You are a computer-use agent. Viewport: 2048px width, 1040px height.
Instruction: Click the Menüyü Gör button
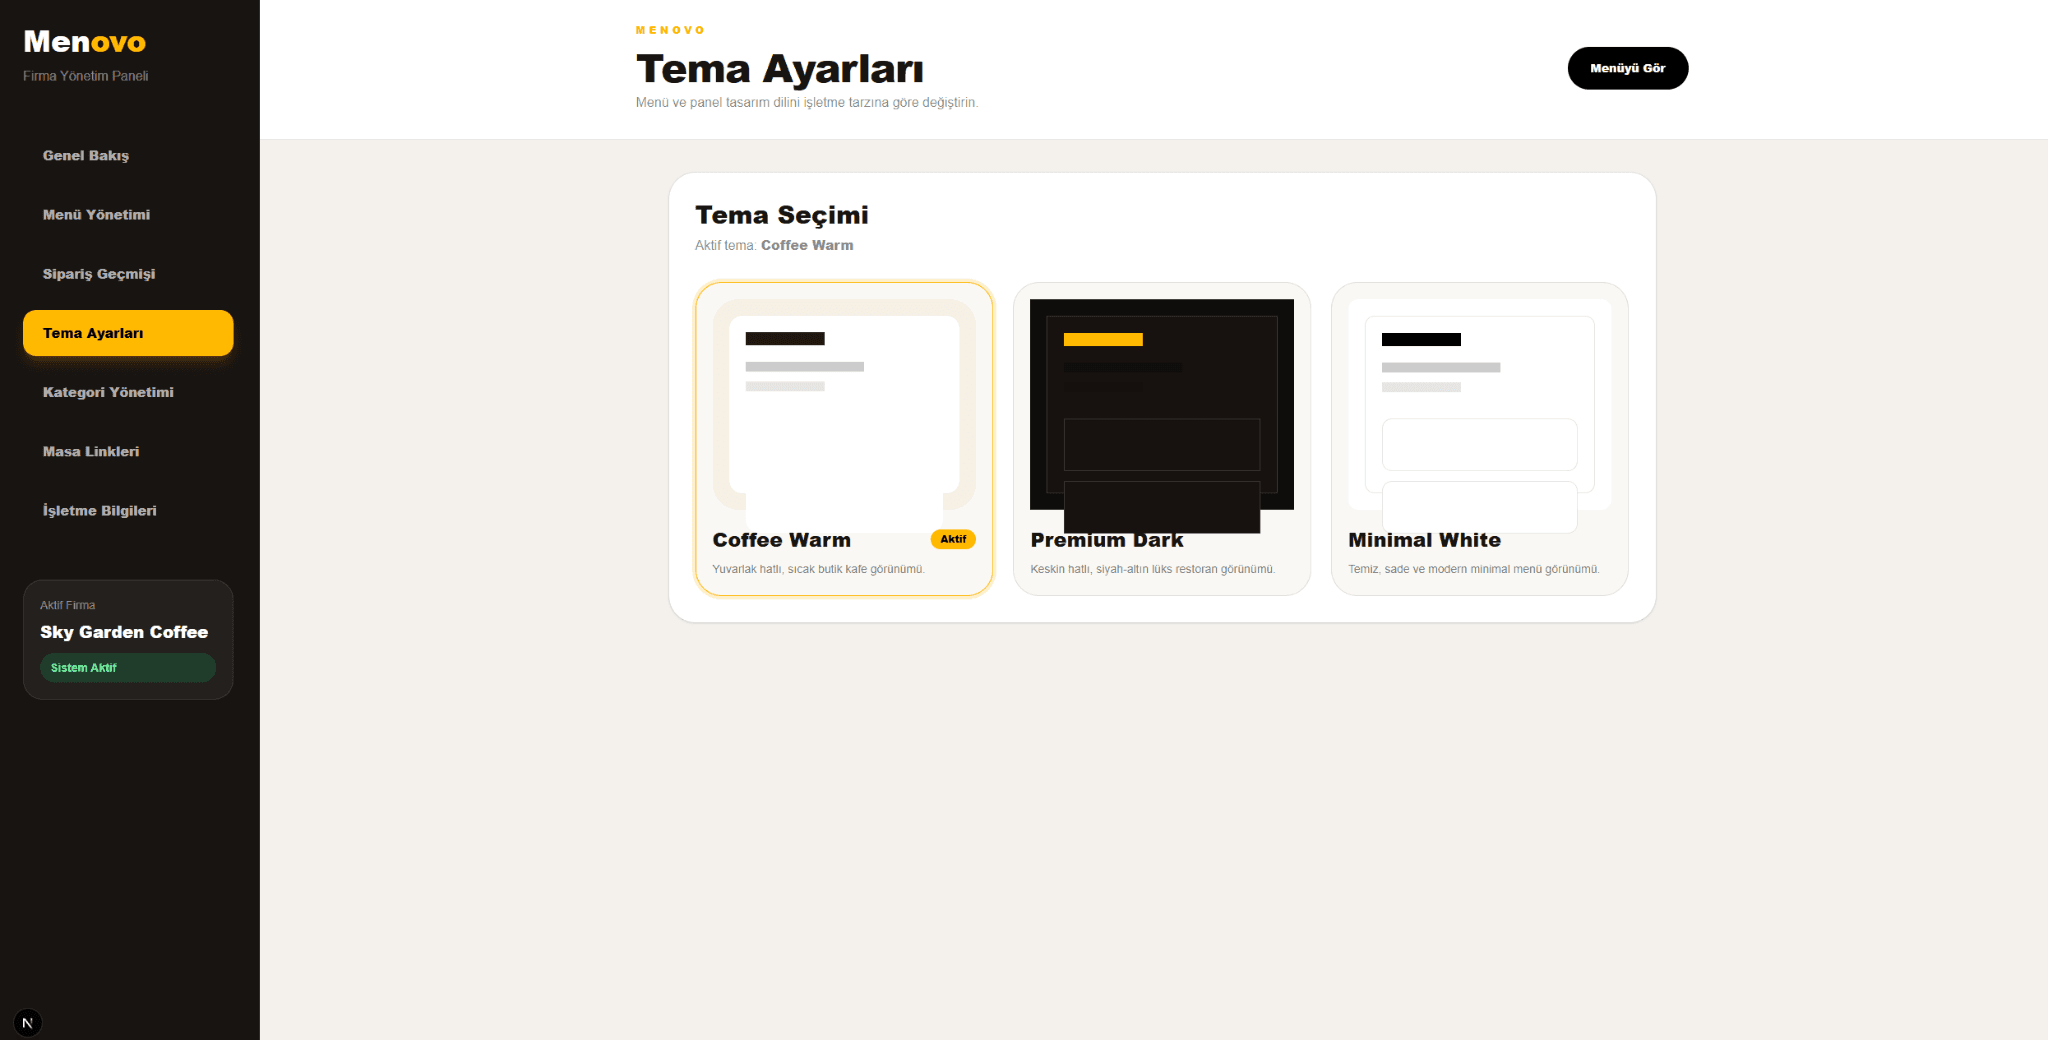point(1627,68)
